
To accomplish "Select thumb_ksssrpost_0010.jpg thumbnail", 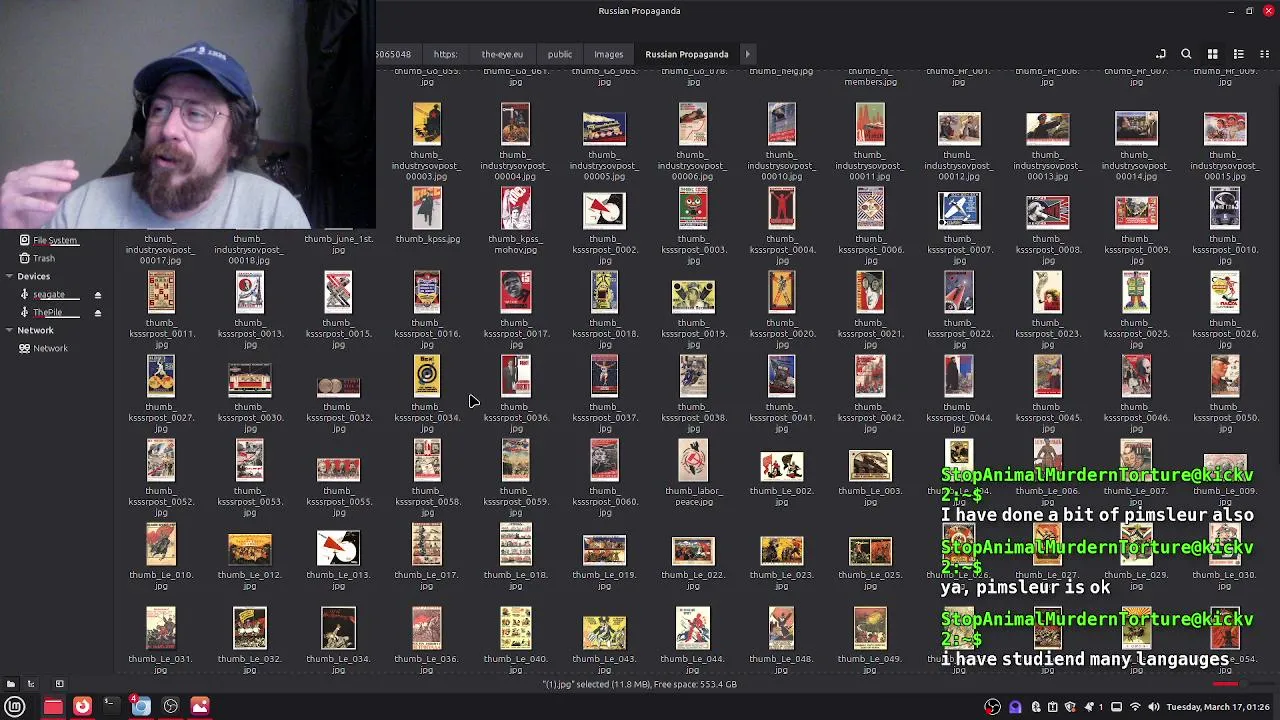I will 1225,208.
